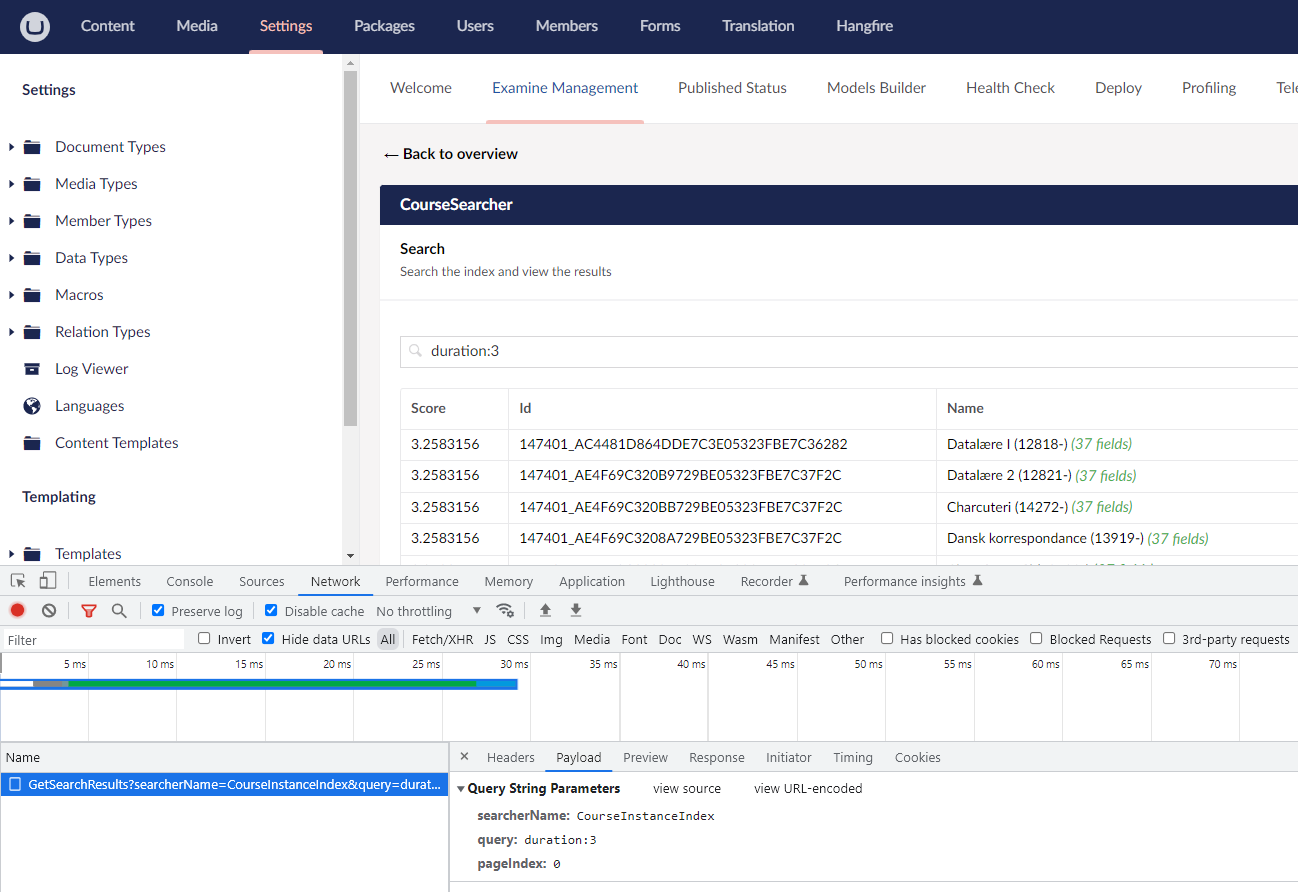
Task: Disable the Disable cache checkbox
Action: click(x=271, y=610)
